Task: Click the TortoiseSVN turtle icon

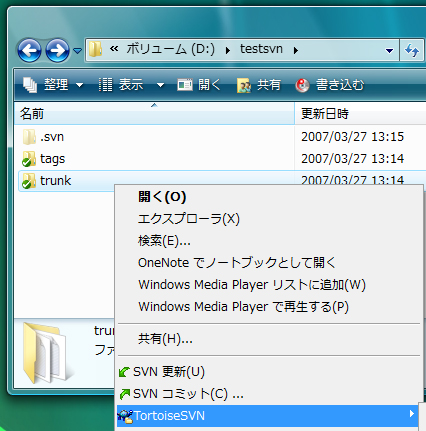Action: (125, 416)
